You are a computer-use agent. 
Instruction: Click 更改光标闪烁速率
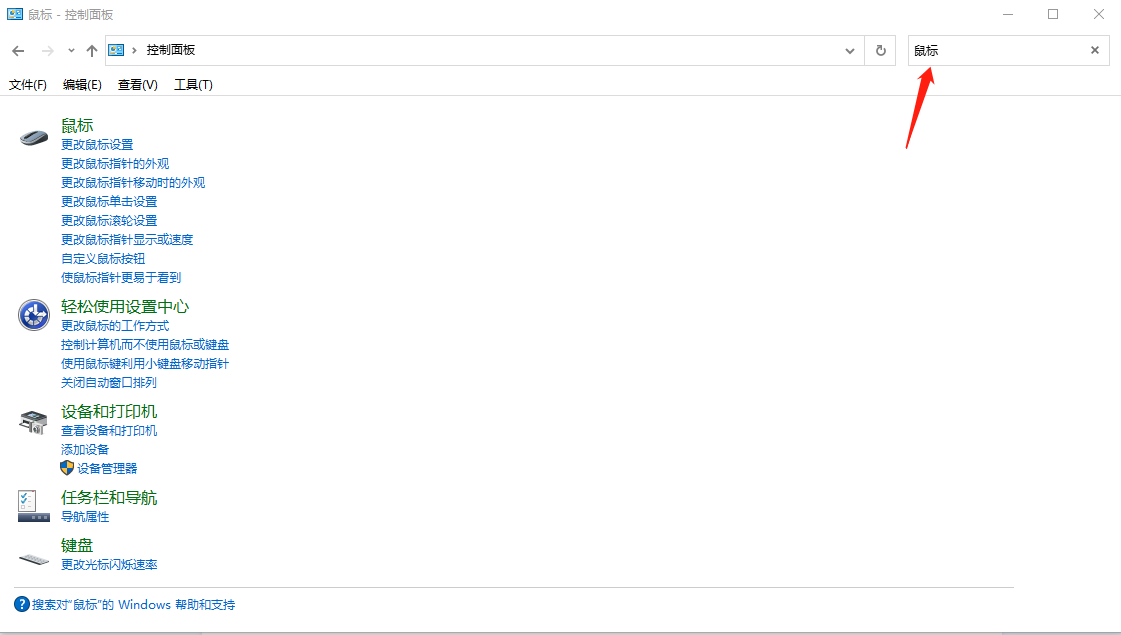click(109, 564)
